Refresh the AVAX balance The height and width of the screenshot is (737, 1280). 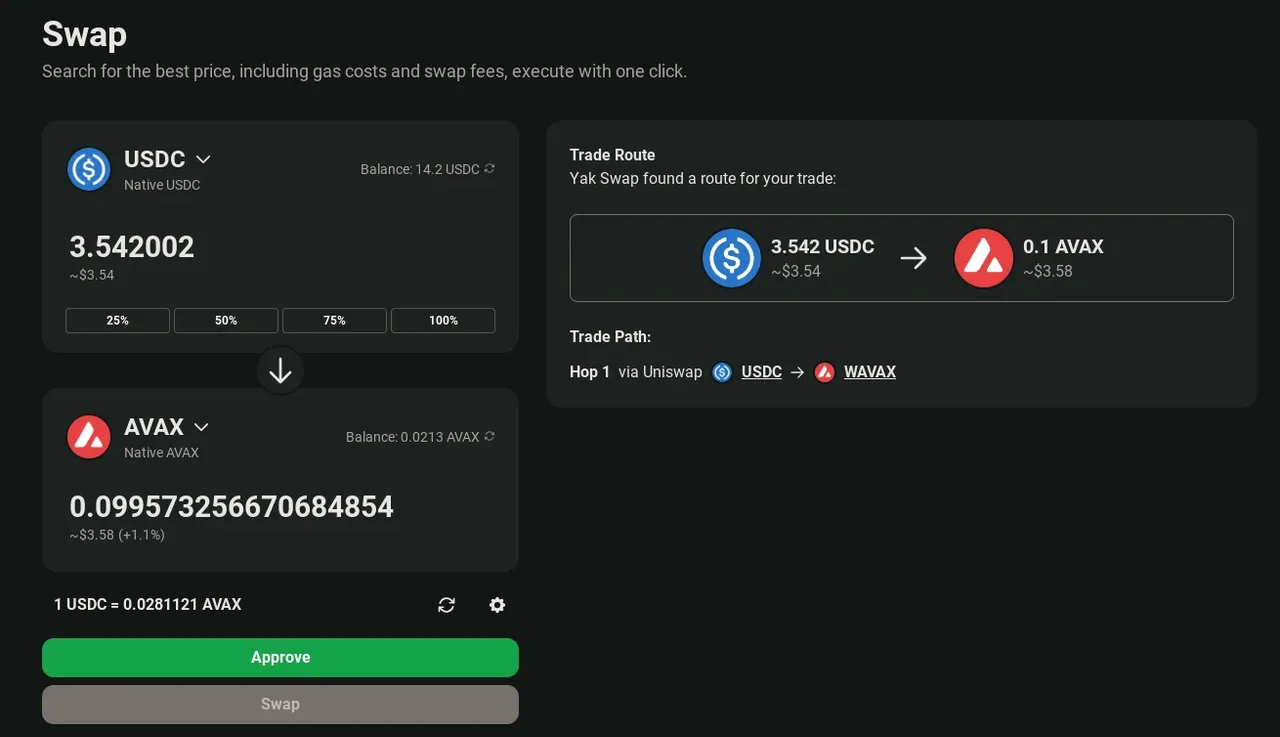click(x=489, y=437)
